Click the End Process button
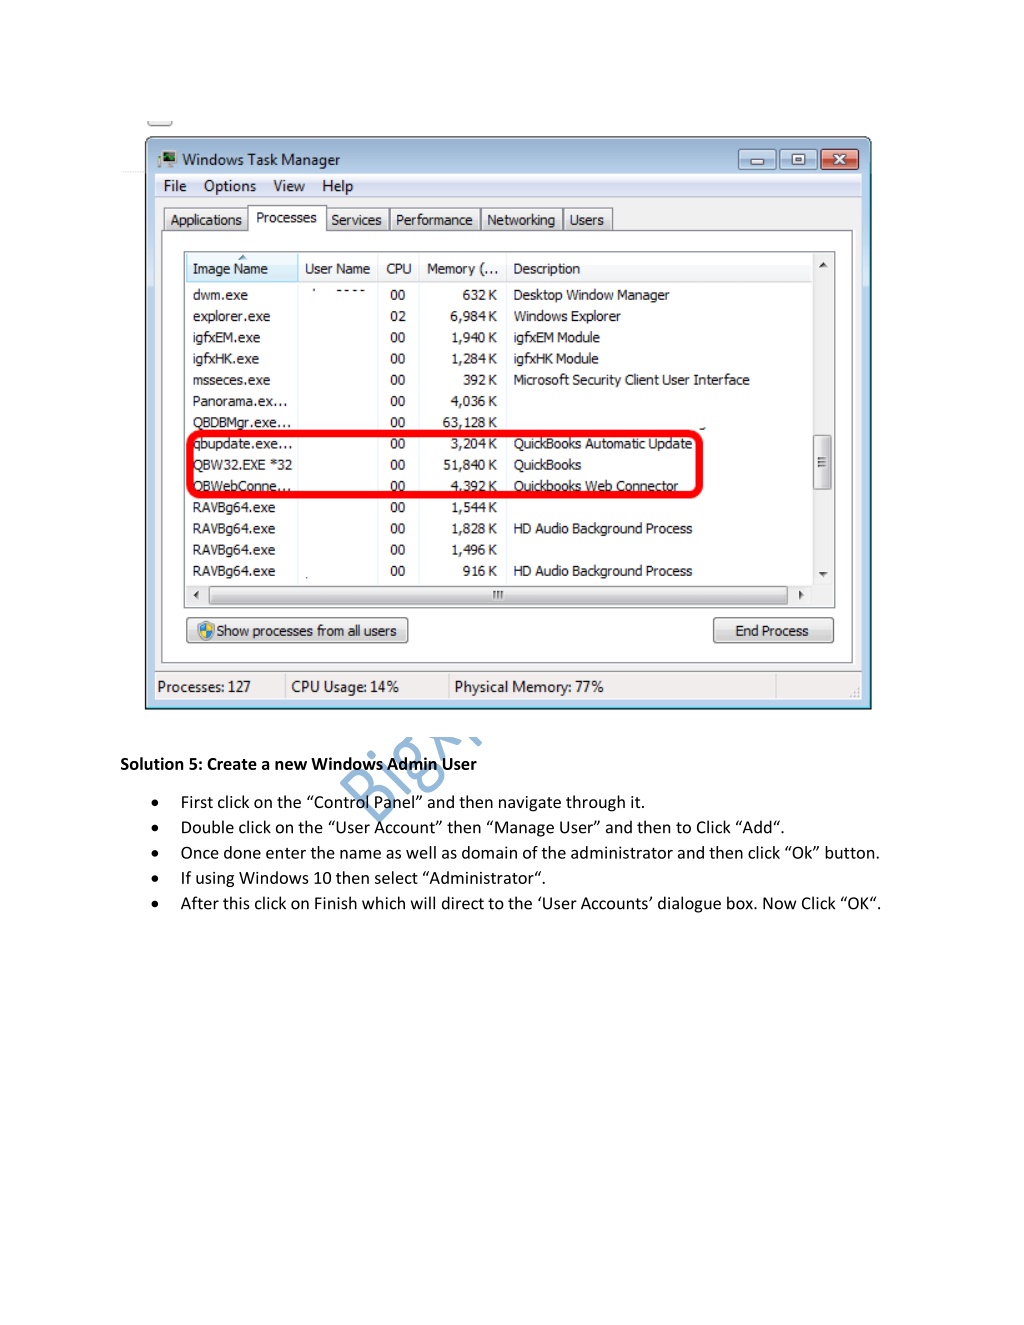 coord(772,631)
